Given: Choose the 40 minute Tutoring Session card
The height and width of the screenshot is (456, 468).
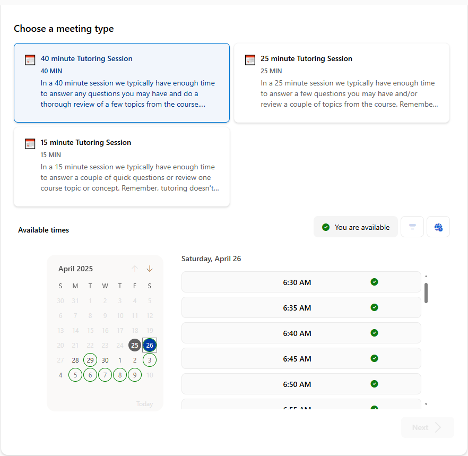Looking at the screenshot, I should (x=122, y=83).
